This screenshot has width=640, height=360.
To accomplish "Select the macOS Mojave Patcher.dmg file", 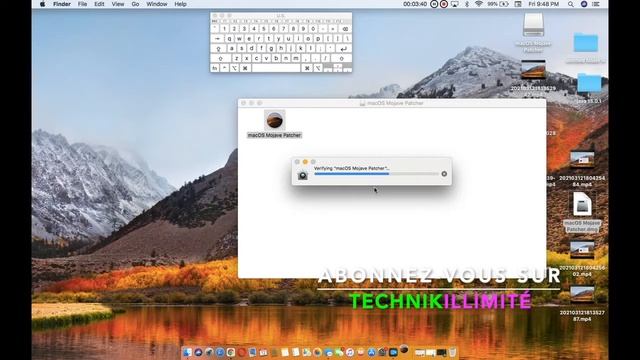I will click(582, 204).
